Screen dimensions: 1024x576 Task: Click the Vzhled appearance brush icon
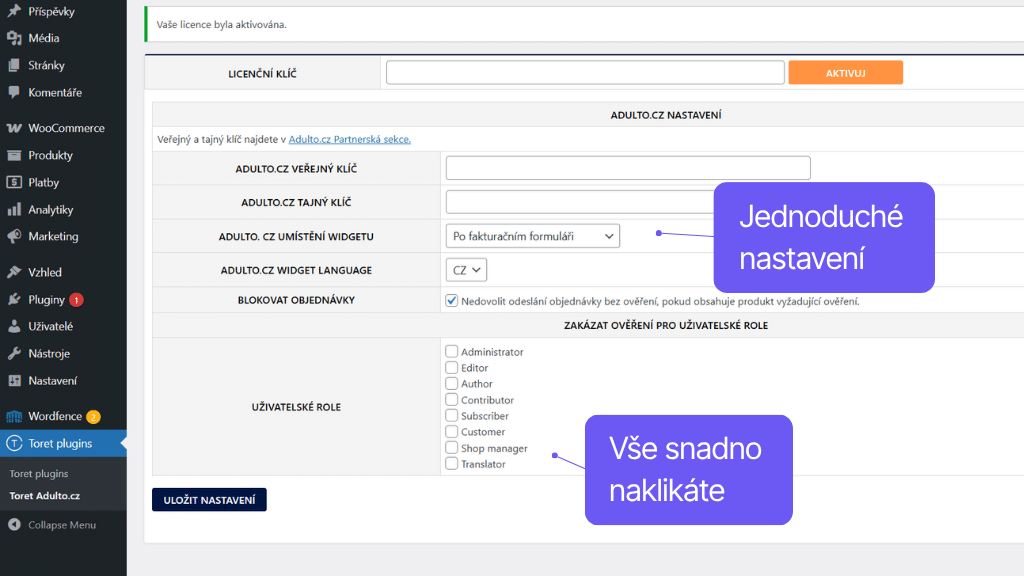tap(12, 271)
